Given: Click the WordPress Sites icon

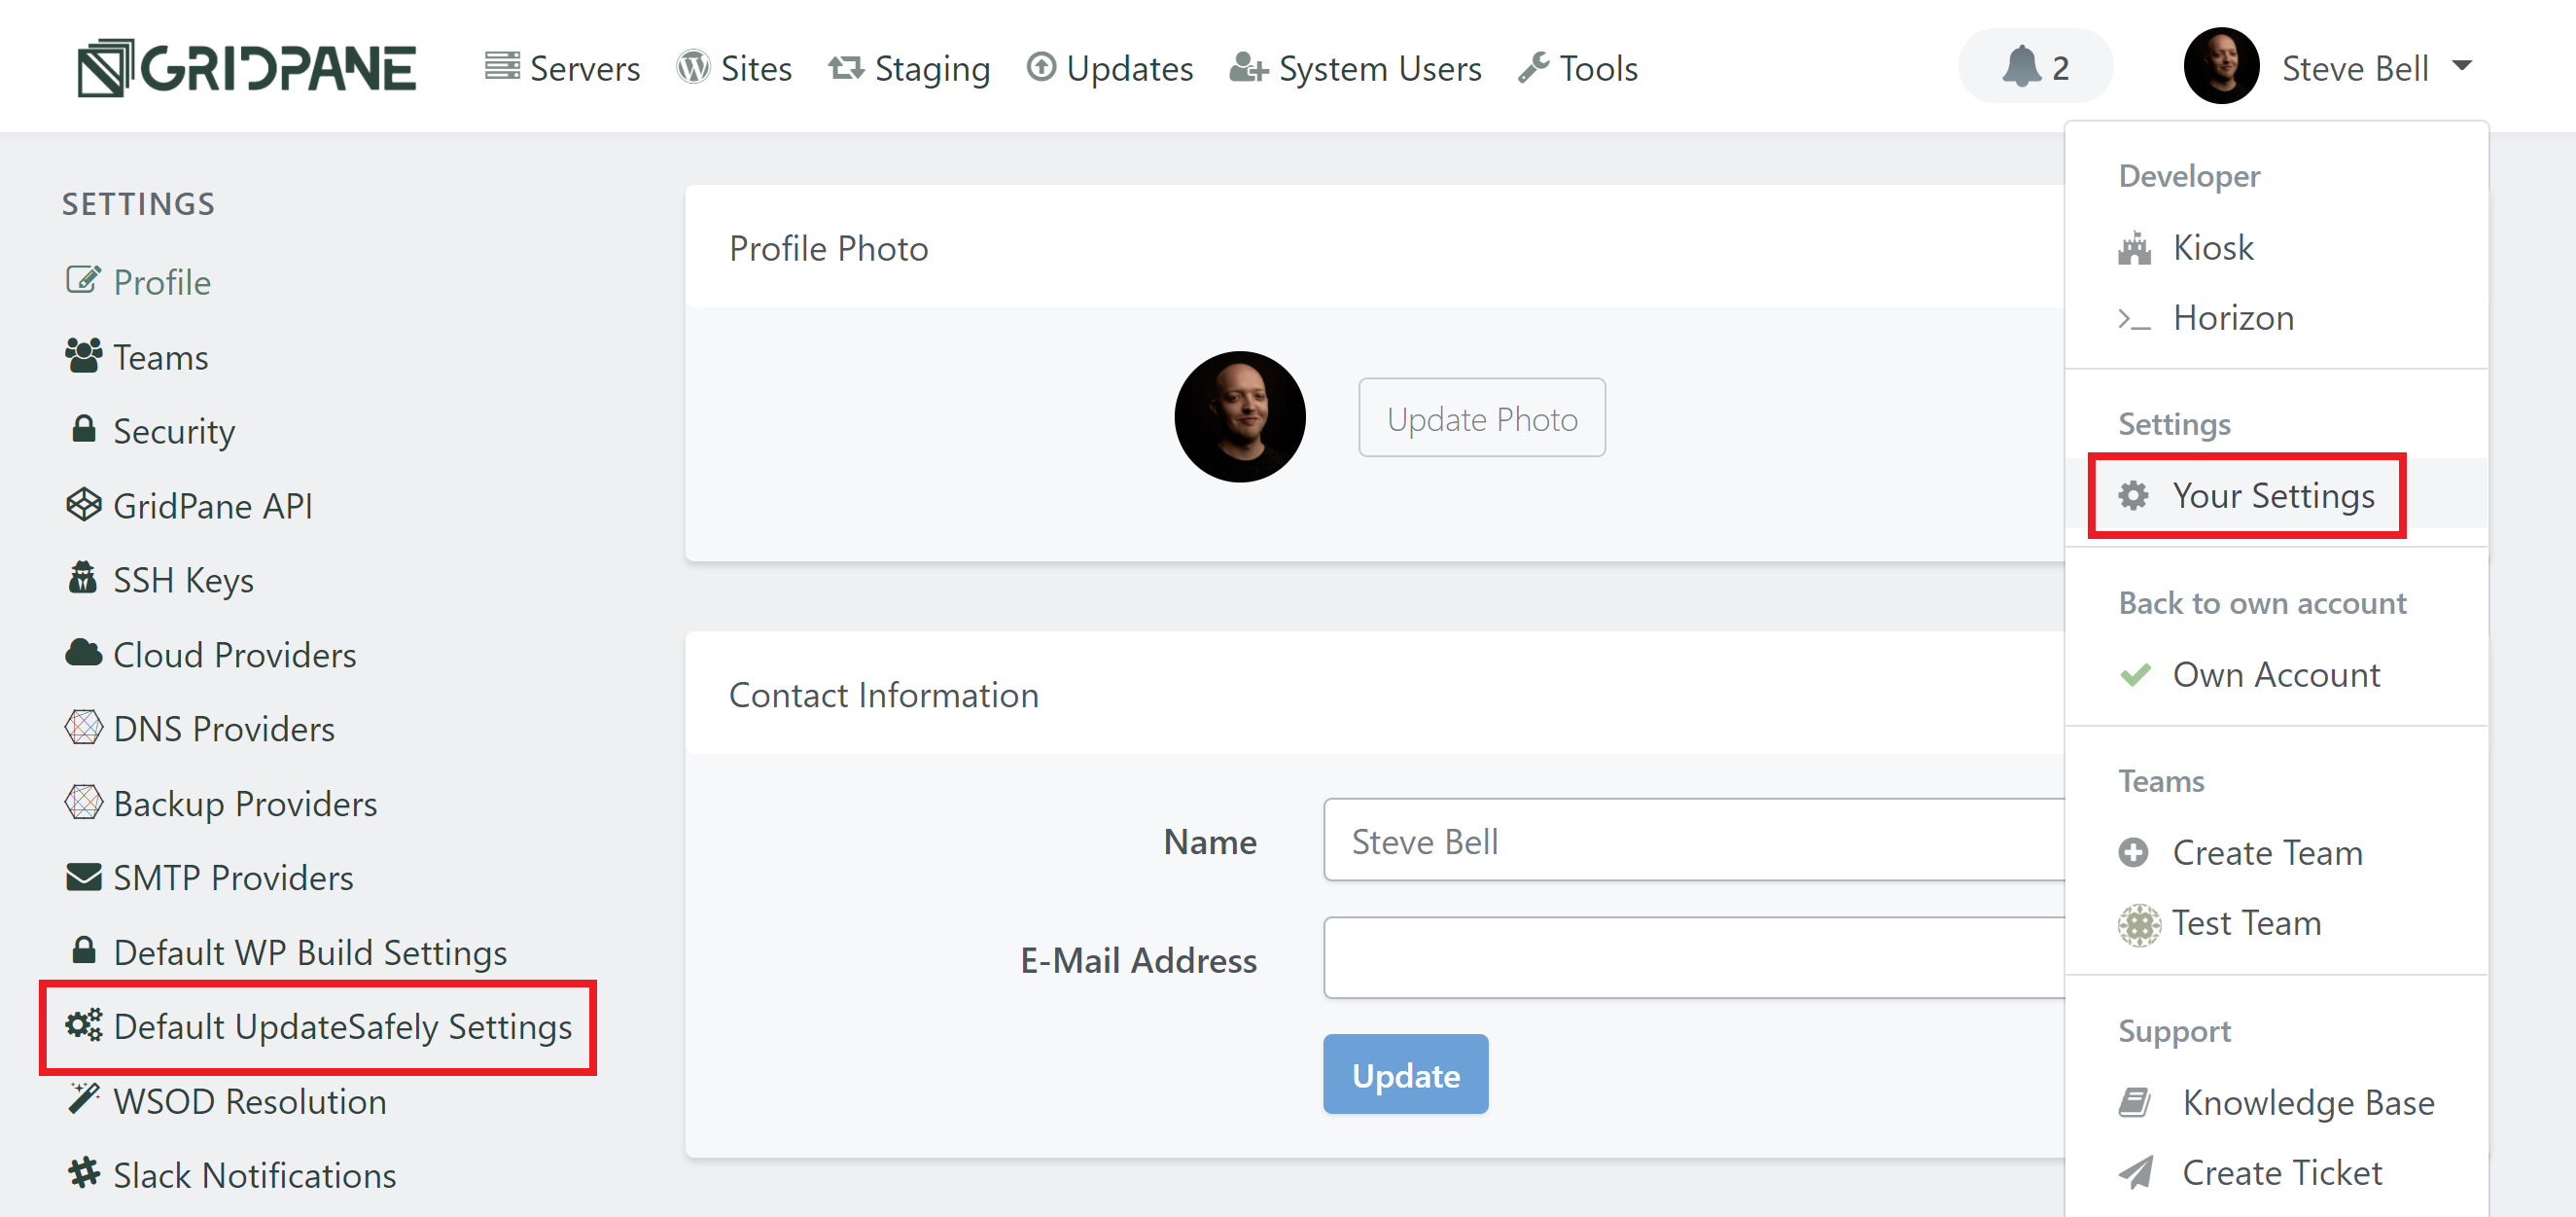Looking at the screenshot, I should click(693, 67).
